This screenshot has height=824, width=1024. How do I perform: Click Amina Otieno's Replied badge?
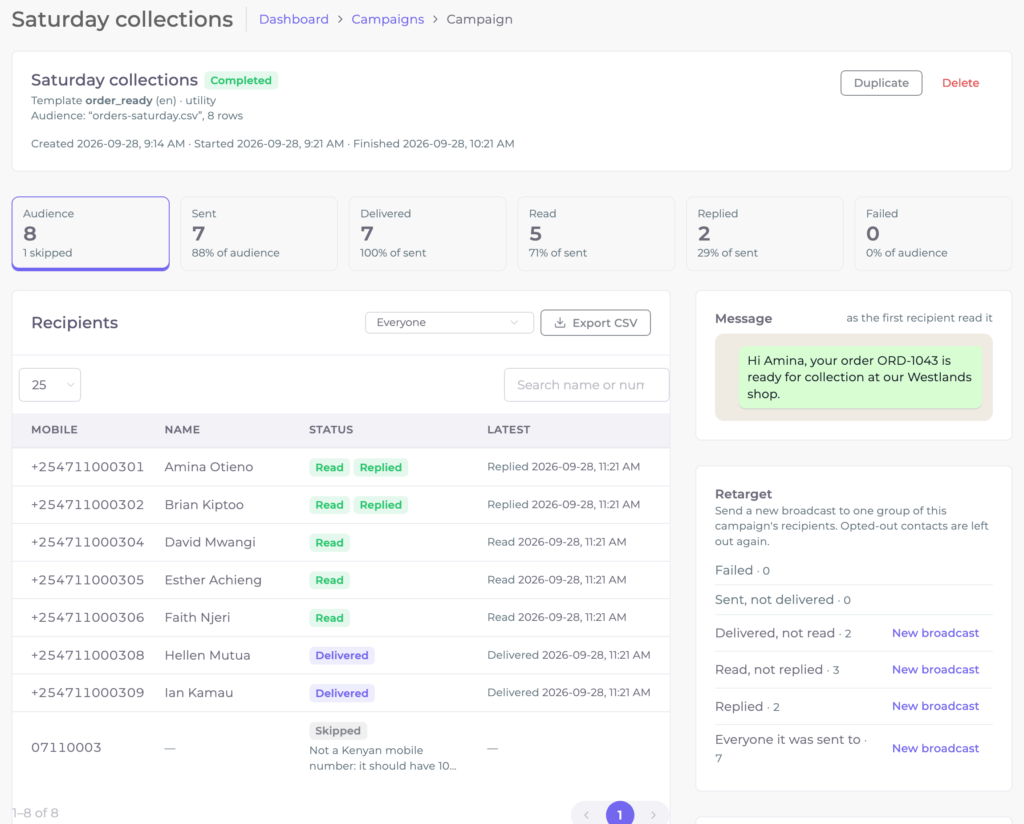(381, 467)
